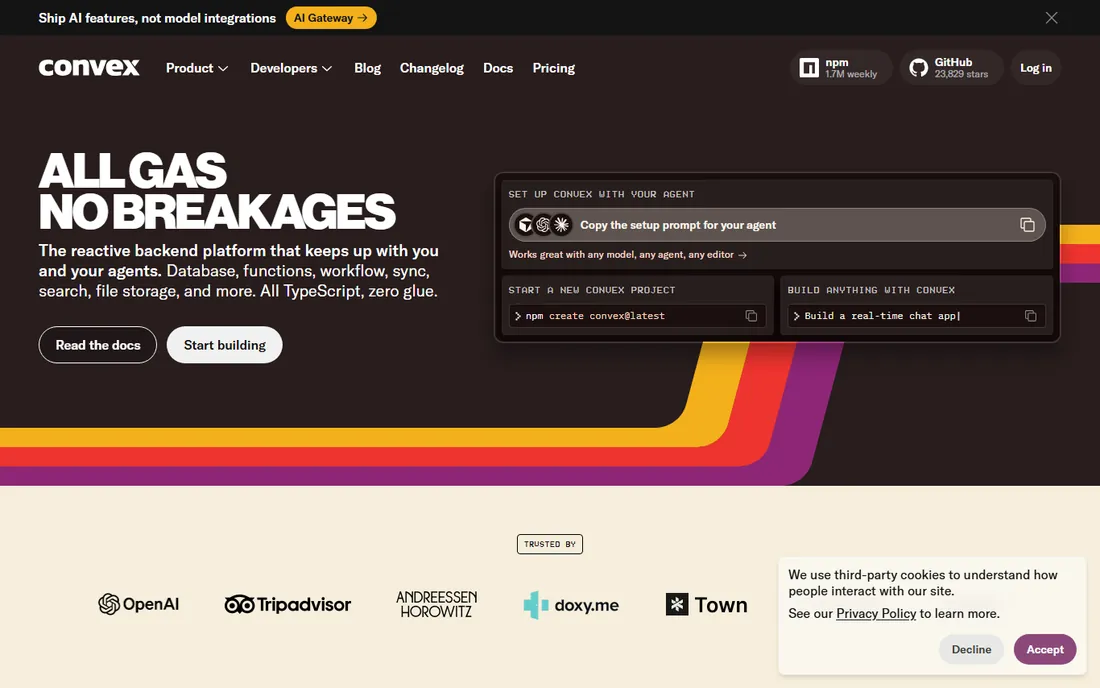This screenshot has width=1100, height=688.
Task: Open the Changelog page
Action: point(431,68)
